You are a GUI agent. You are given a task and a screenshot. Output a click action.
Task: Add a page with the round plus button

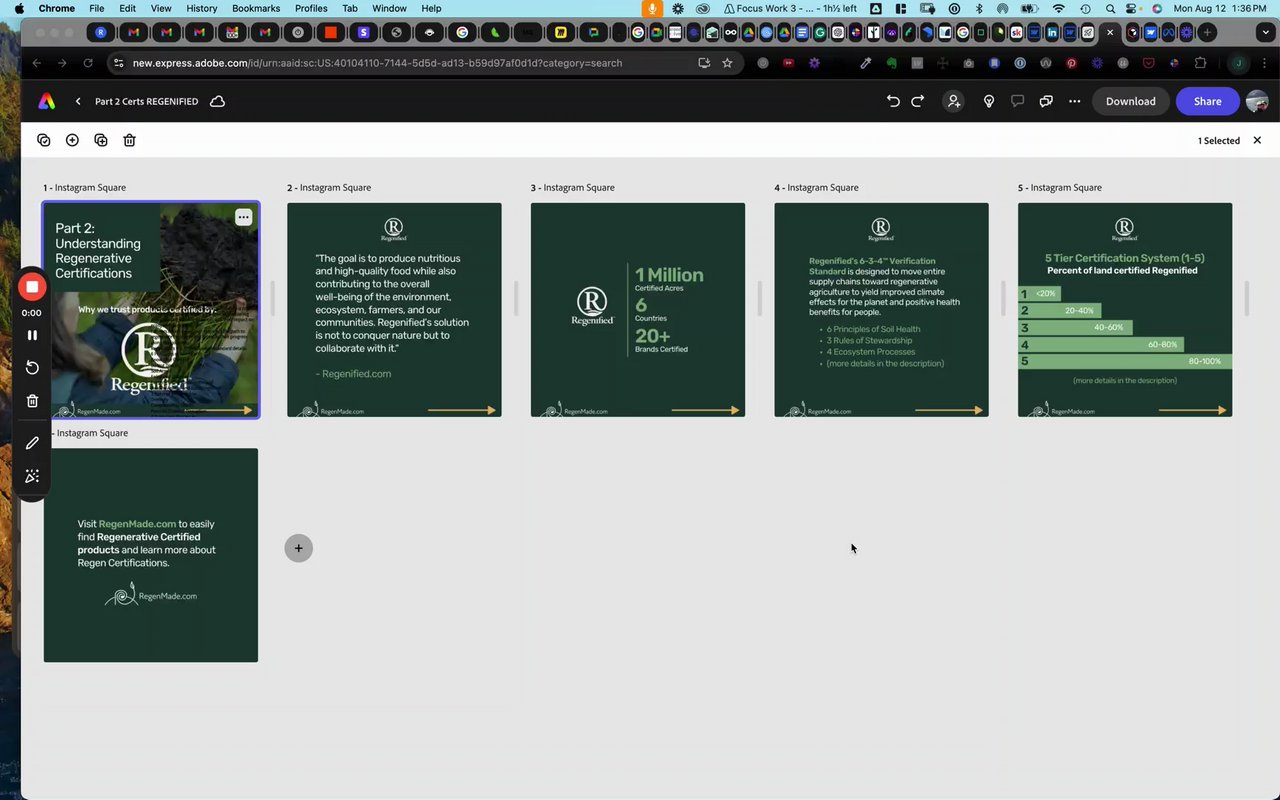(298, 548)
